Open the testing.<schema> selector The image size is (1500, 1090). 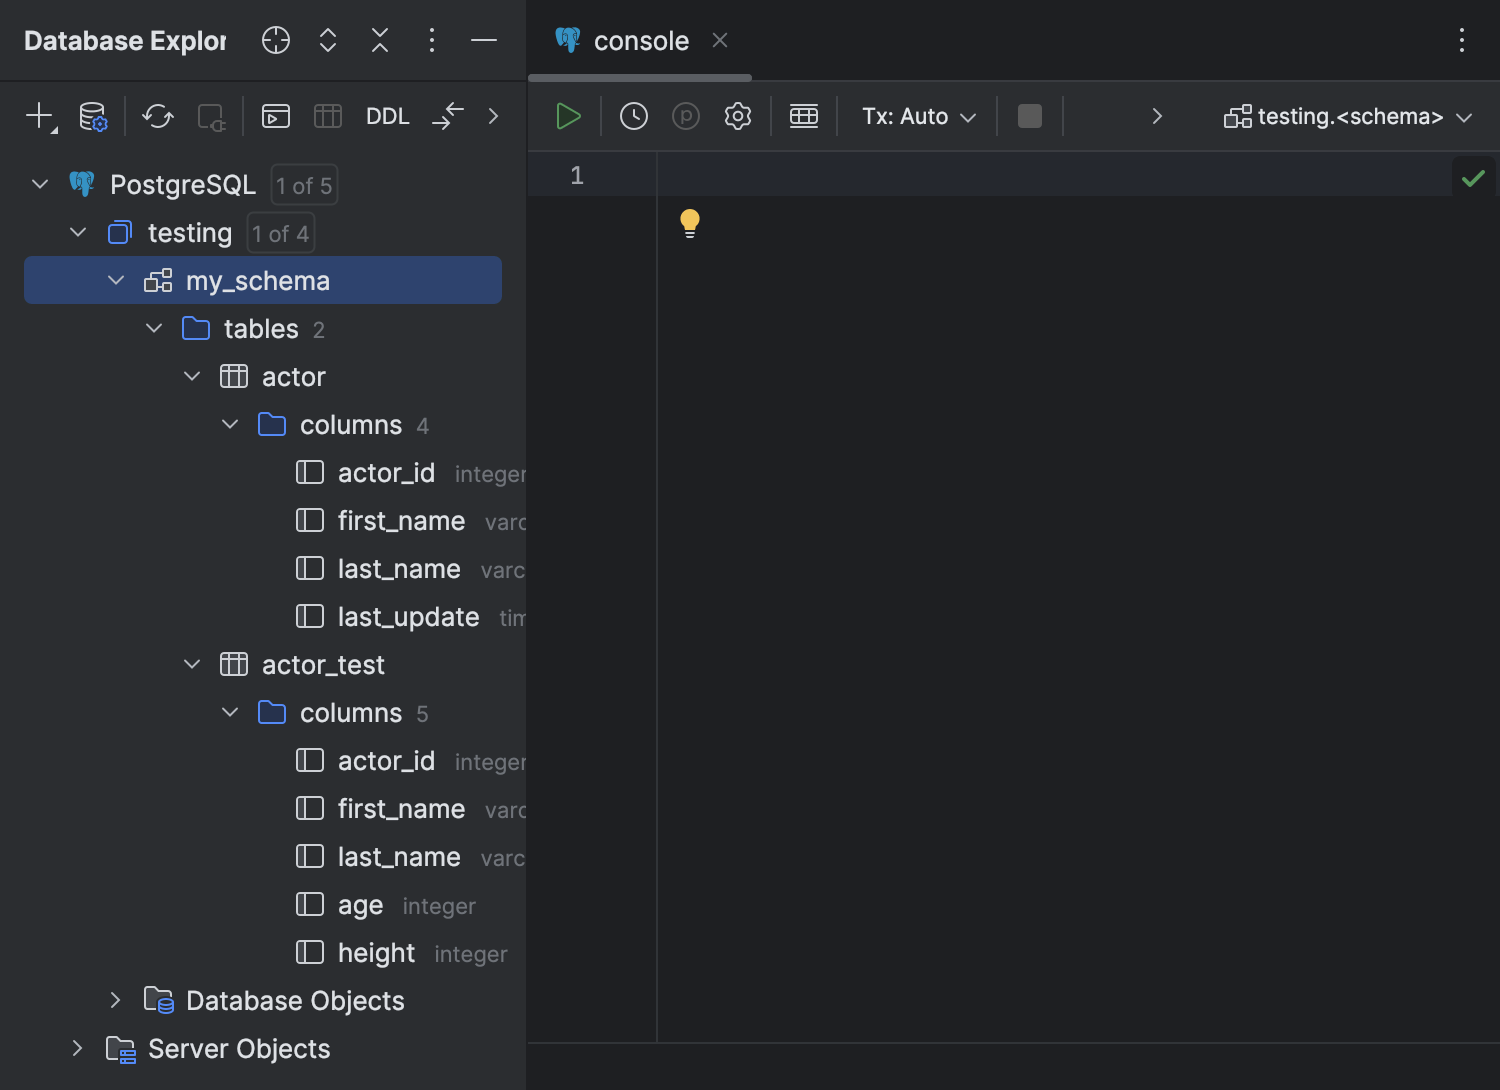tap(1345, 116)
